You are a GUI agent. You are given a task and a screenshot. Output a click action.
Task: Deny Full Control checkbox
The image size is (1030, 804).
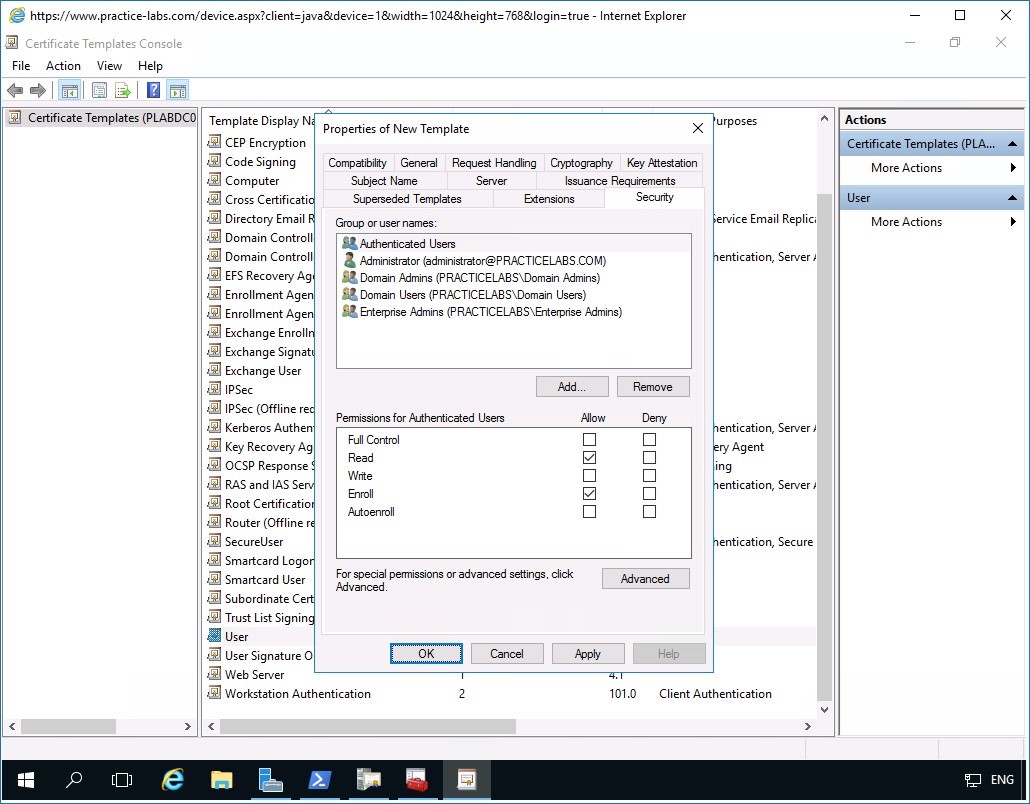pyautogui.click(x=649, y=439)
